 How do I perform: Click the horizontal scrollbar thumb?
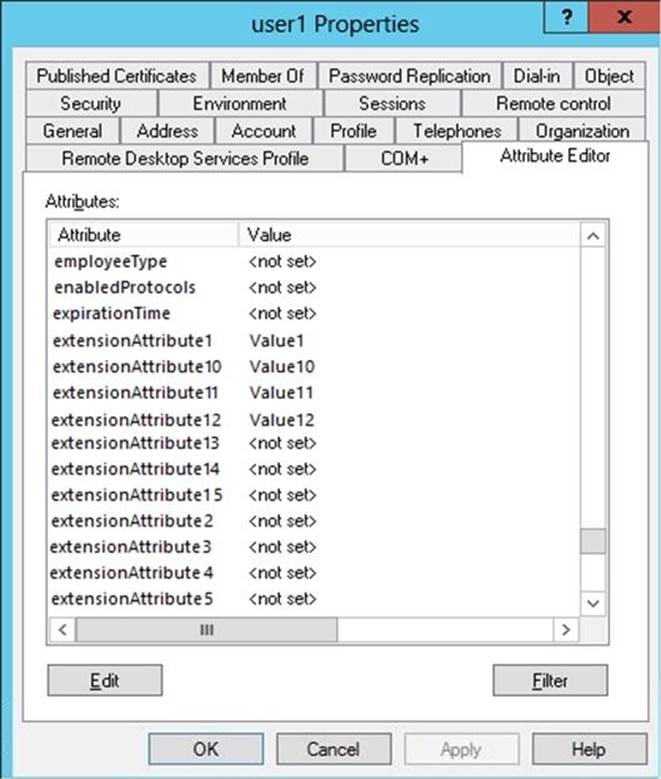[x=207, y=630]
